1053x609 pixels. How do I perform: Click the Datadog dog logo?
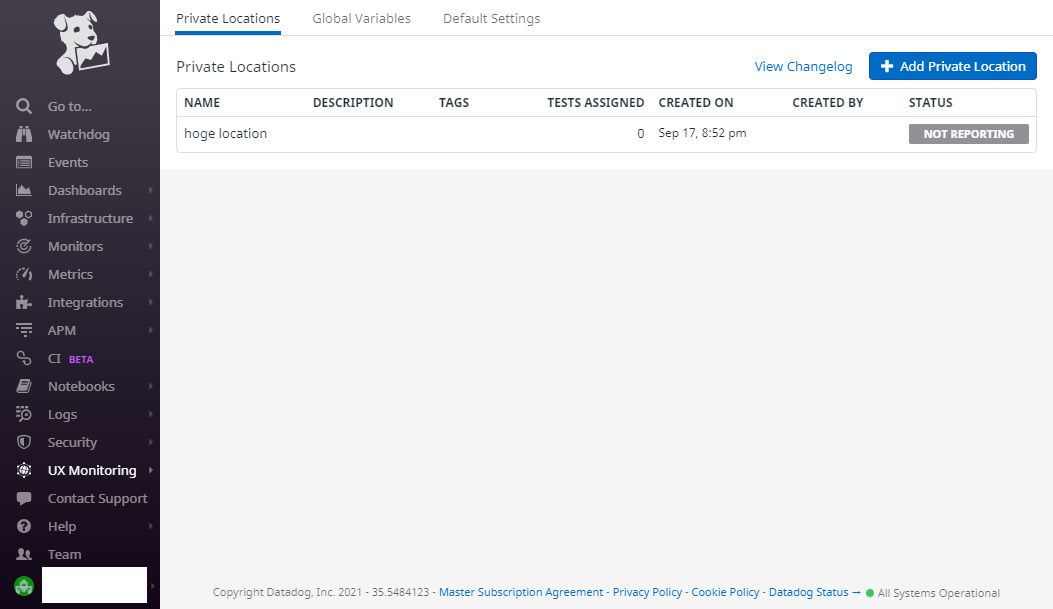coord(81,42)
